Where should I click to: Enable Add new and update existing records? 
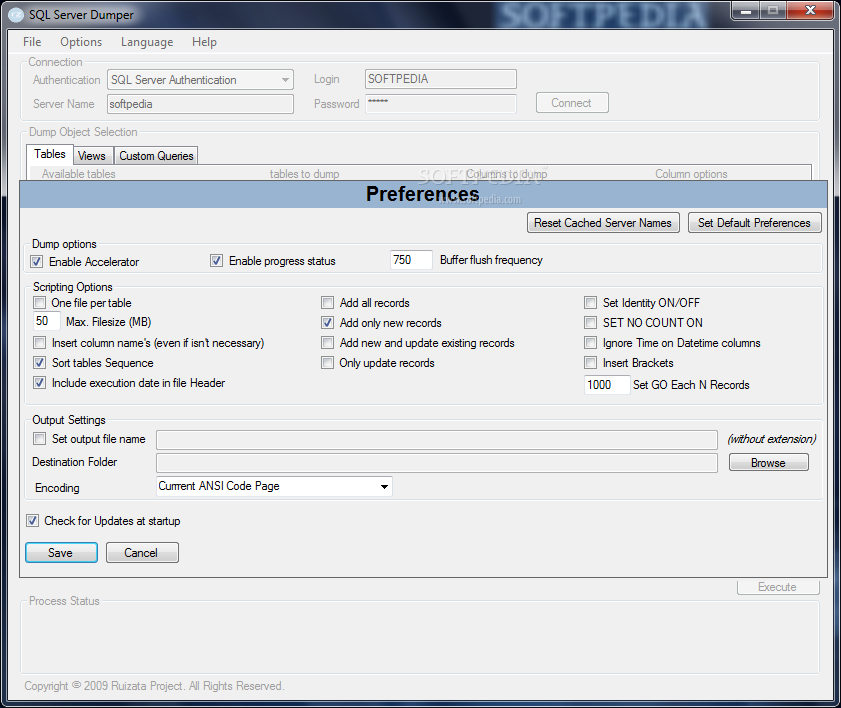click(x=327, y=343)
